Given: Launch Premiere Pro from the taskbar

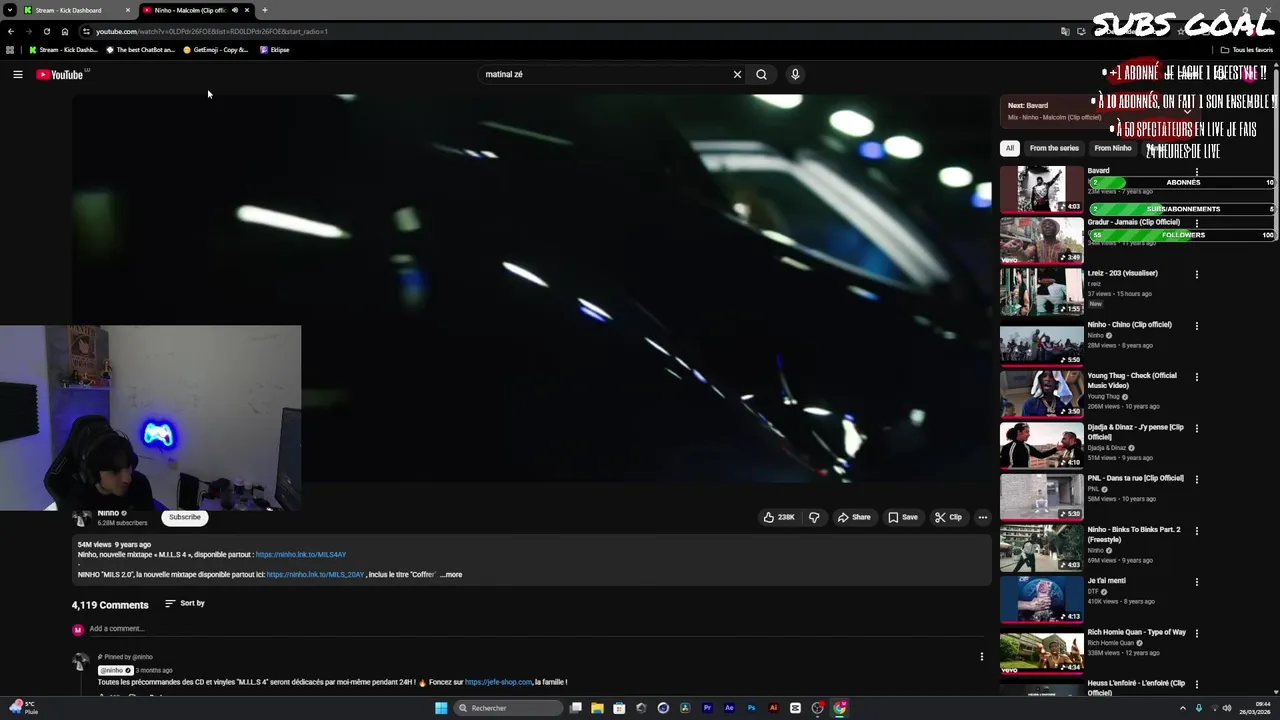Looking at the screenshot, I should coord(707,708).
